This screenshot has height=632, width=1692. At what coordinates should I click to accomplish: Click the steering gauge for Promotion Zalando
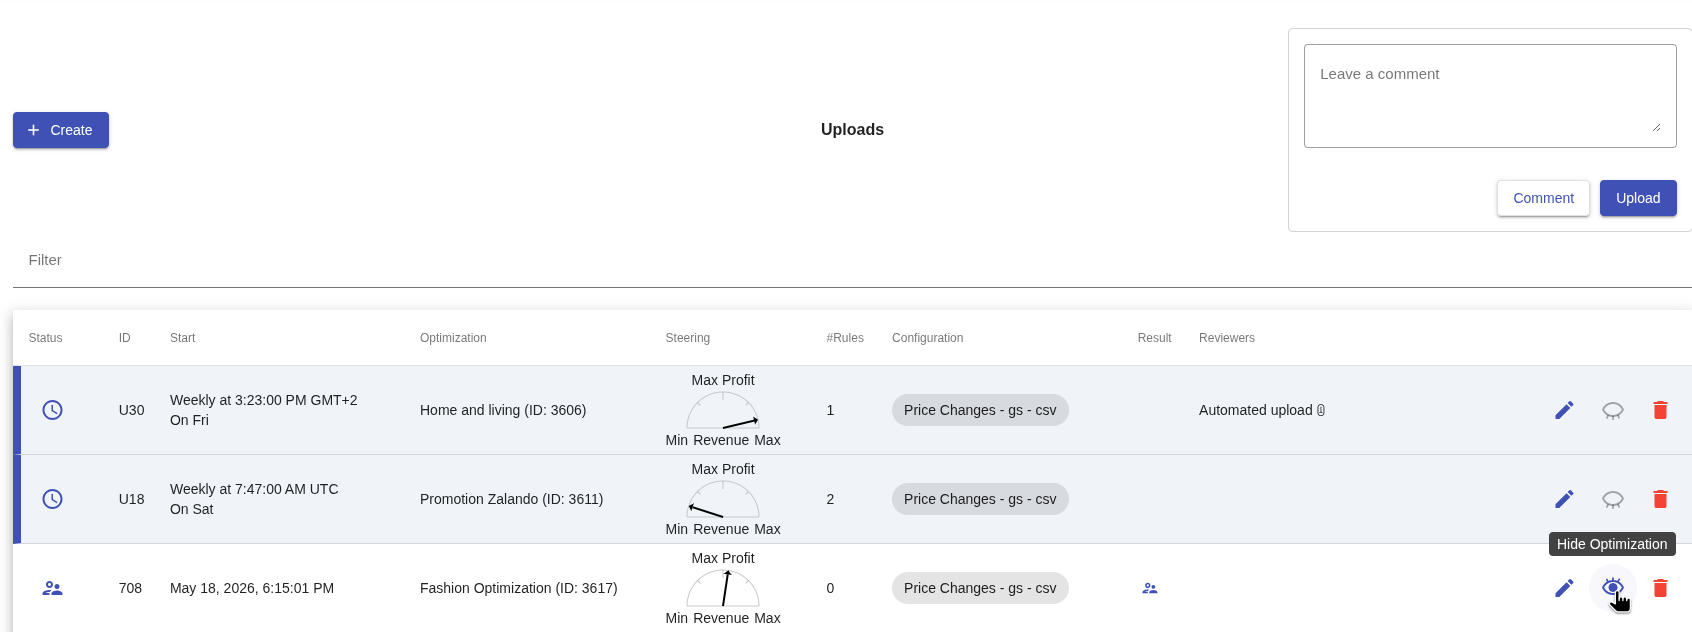click(x=723, y=499)
